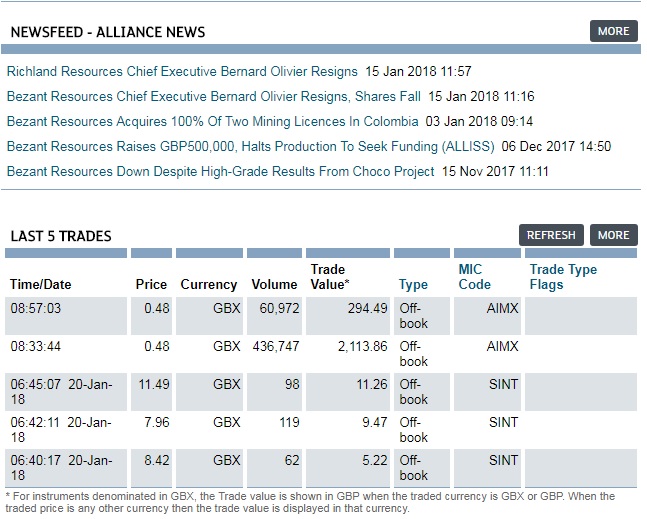Select the 06 Dec 2017 14:50 timestamp
Image resolution: width=647 pixels, height=519 pixels.
click(x=556, y=146)
